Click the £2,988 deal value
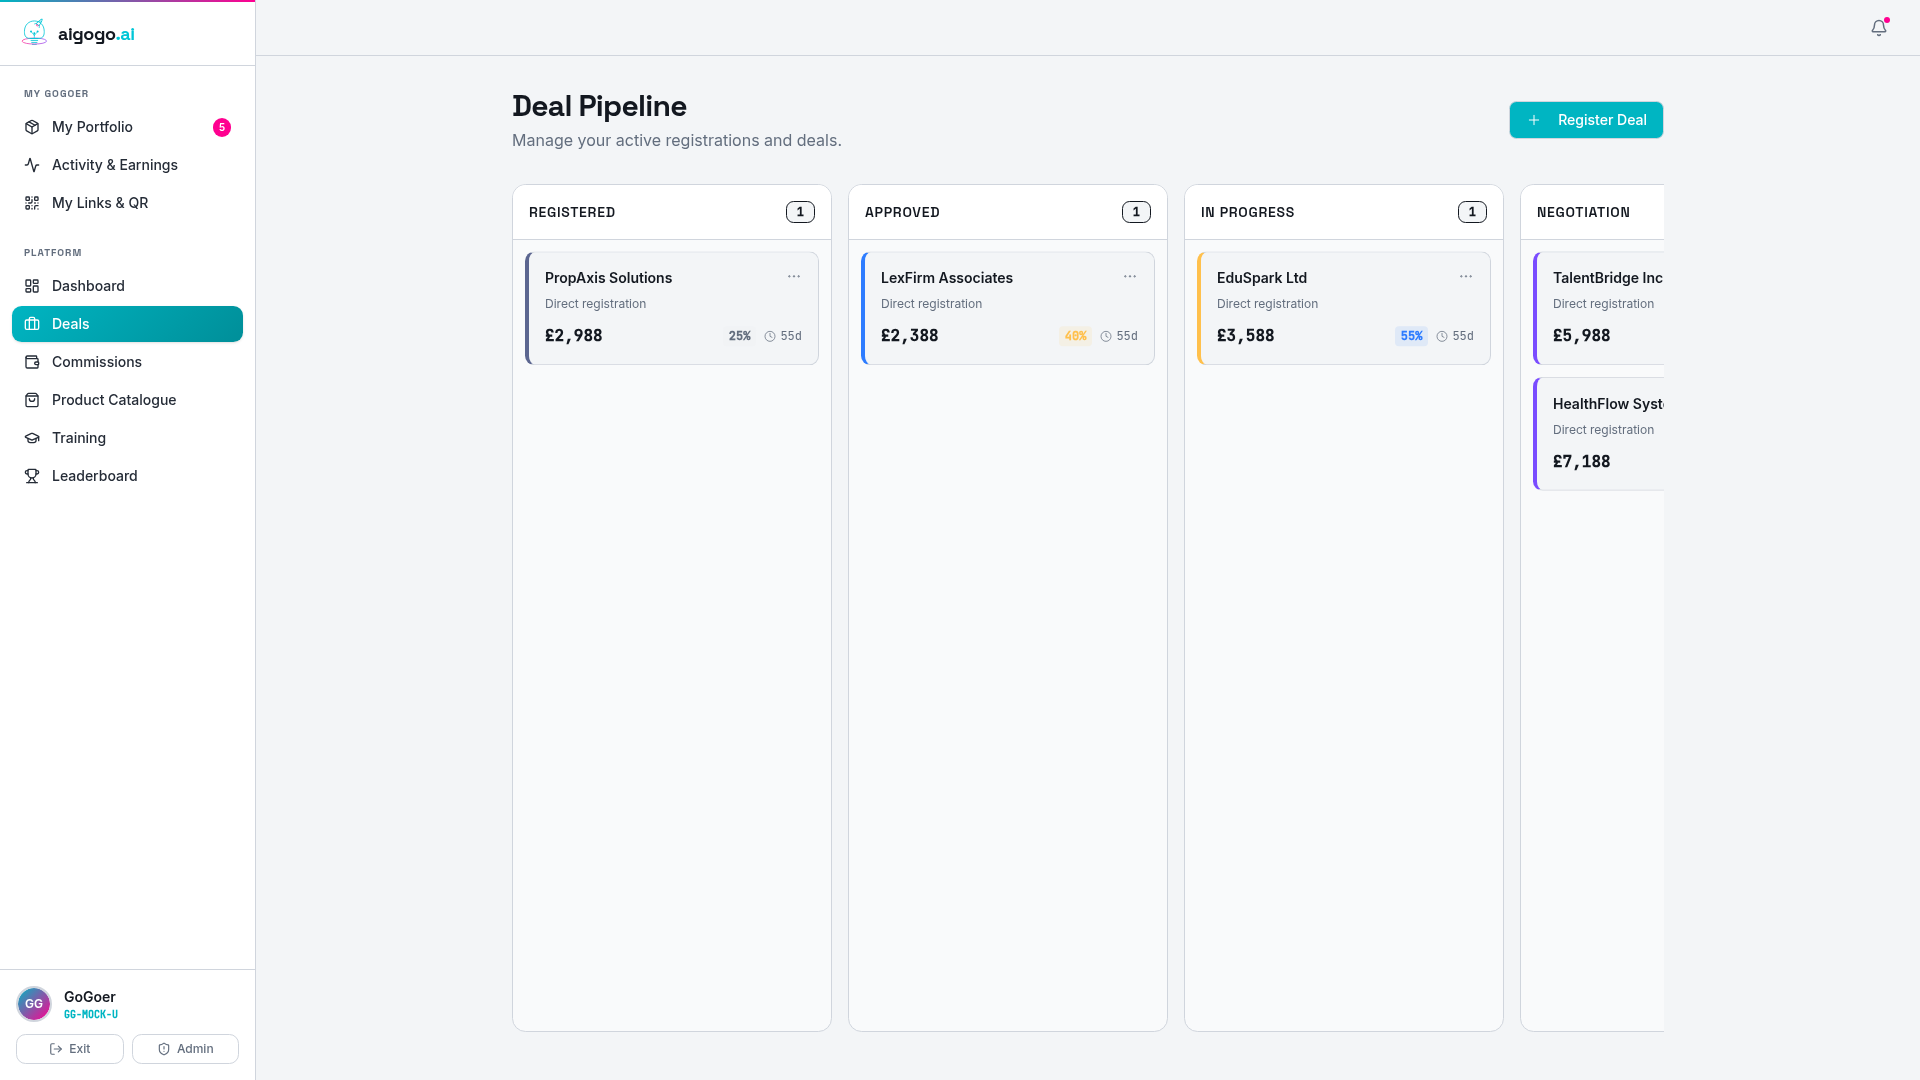1920x1080 pixels. (574, 336)
